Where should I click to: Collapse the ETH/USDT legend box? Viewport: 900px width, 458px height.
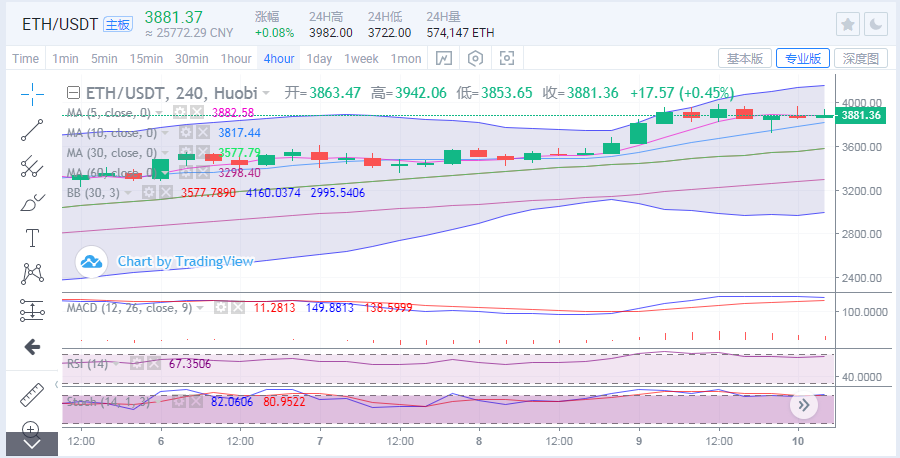click(72, 91)
